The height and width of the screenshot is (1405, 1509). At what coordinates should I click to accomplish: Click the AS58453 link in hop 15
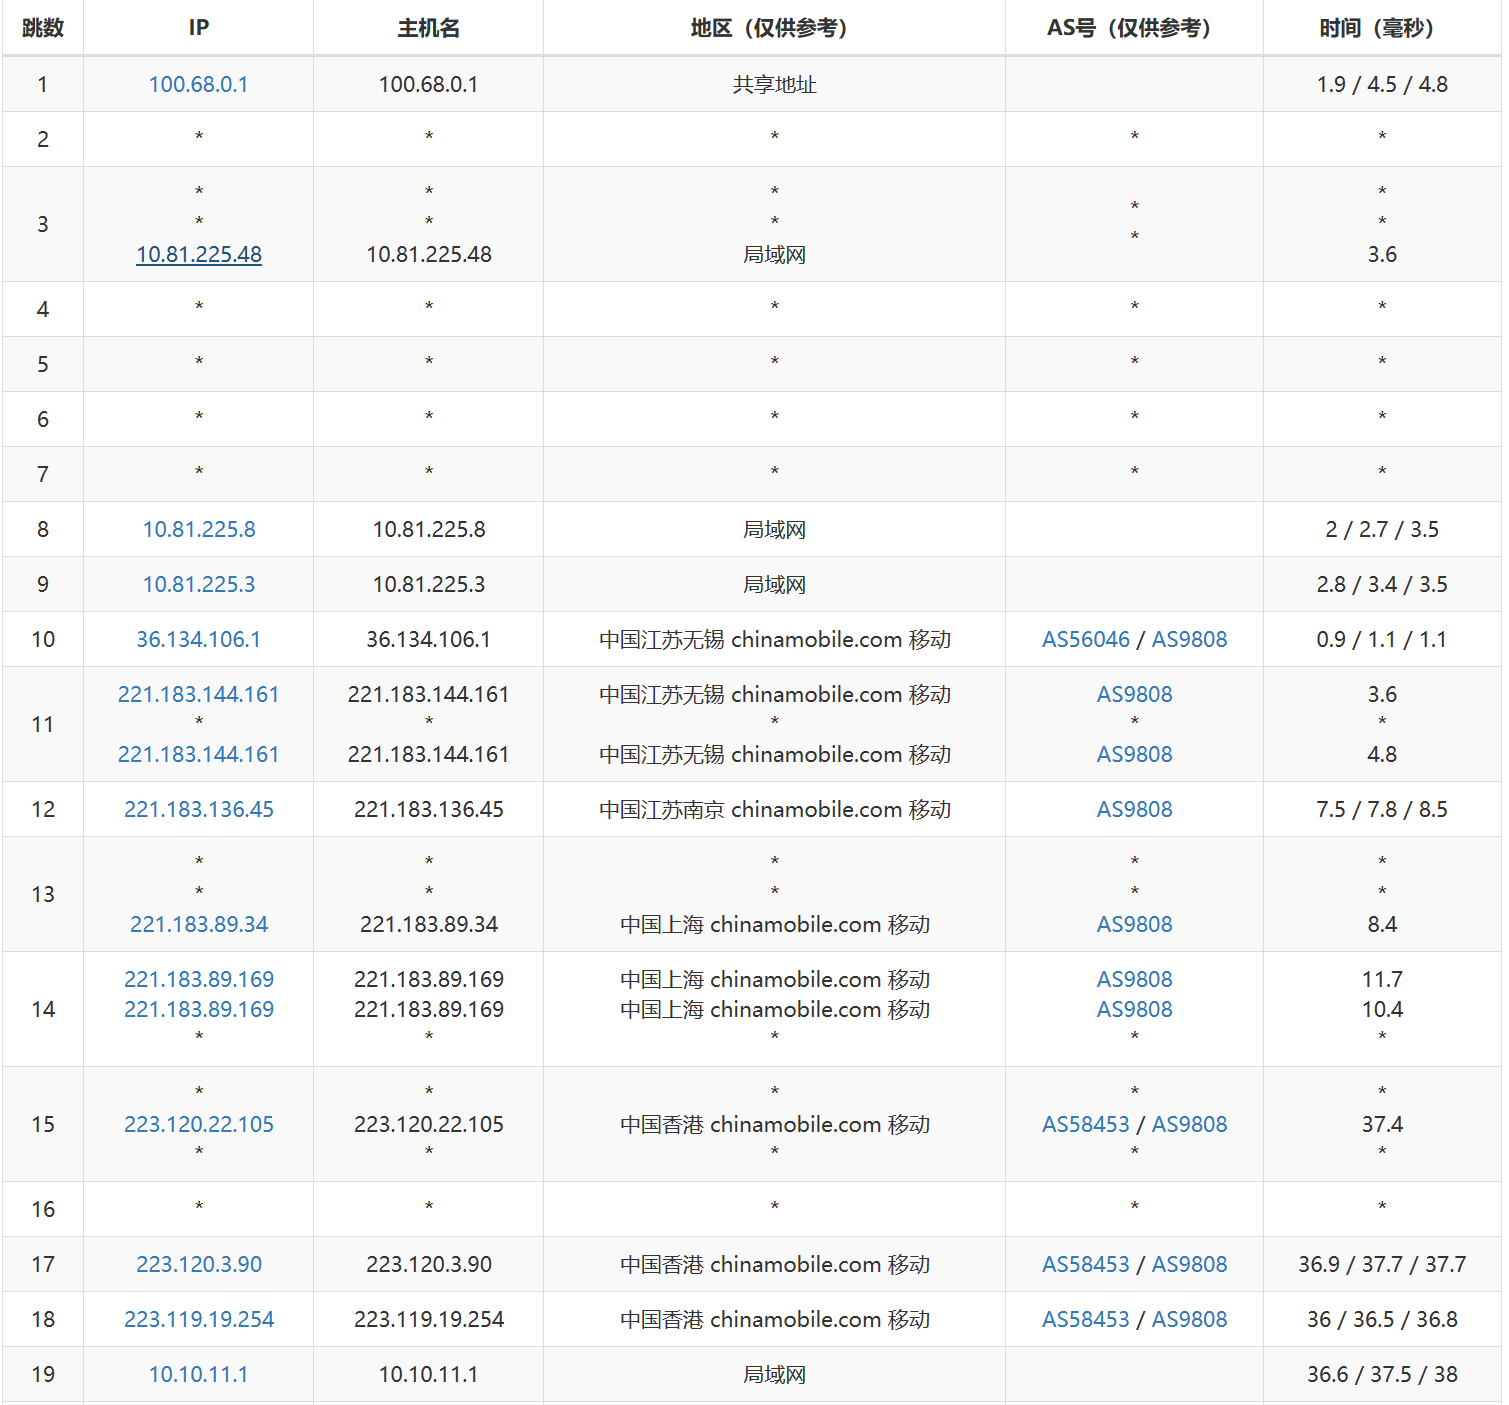1086,1124
